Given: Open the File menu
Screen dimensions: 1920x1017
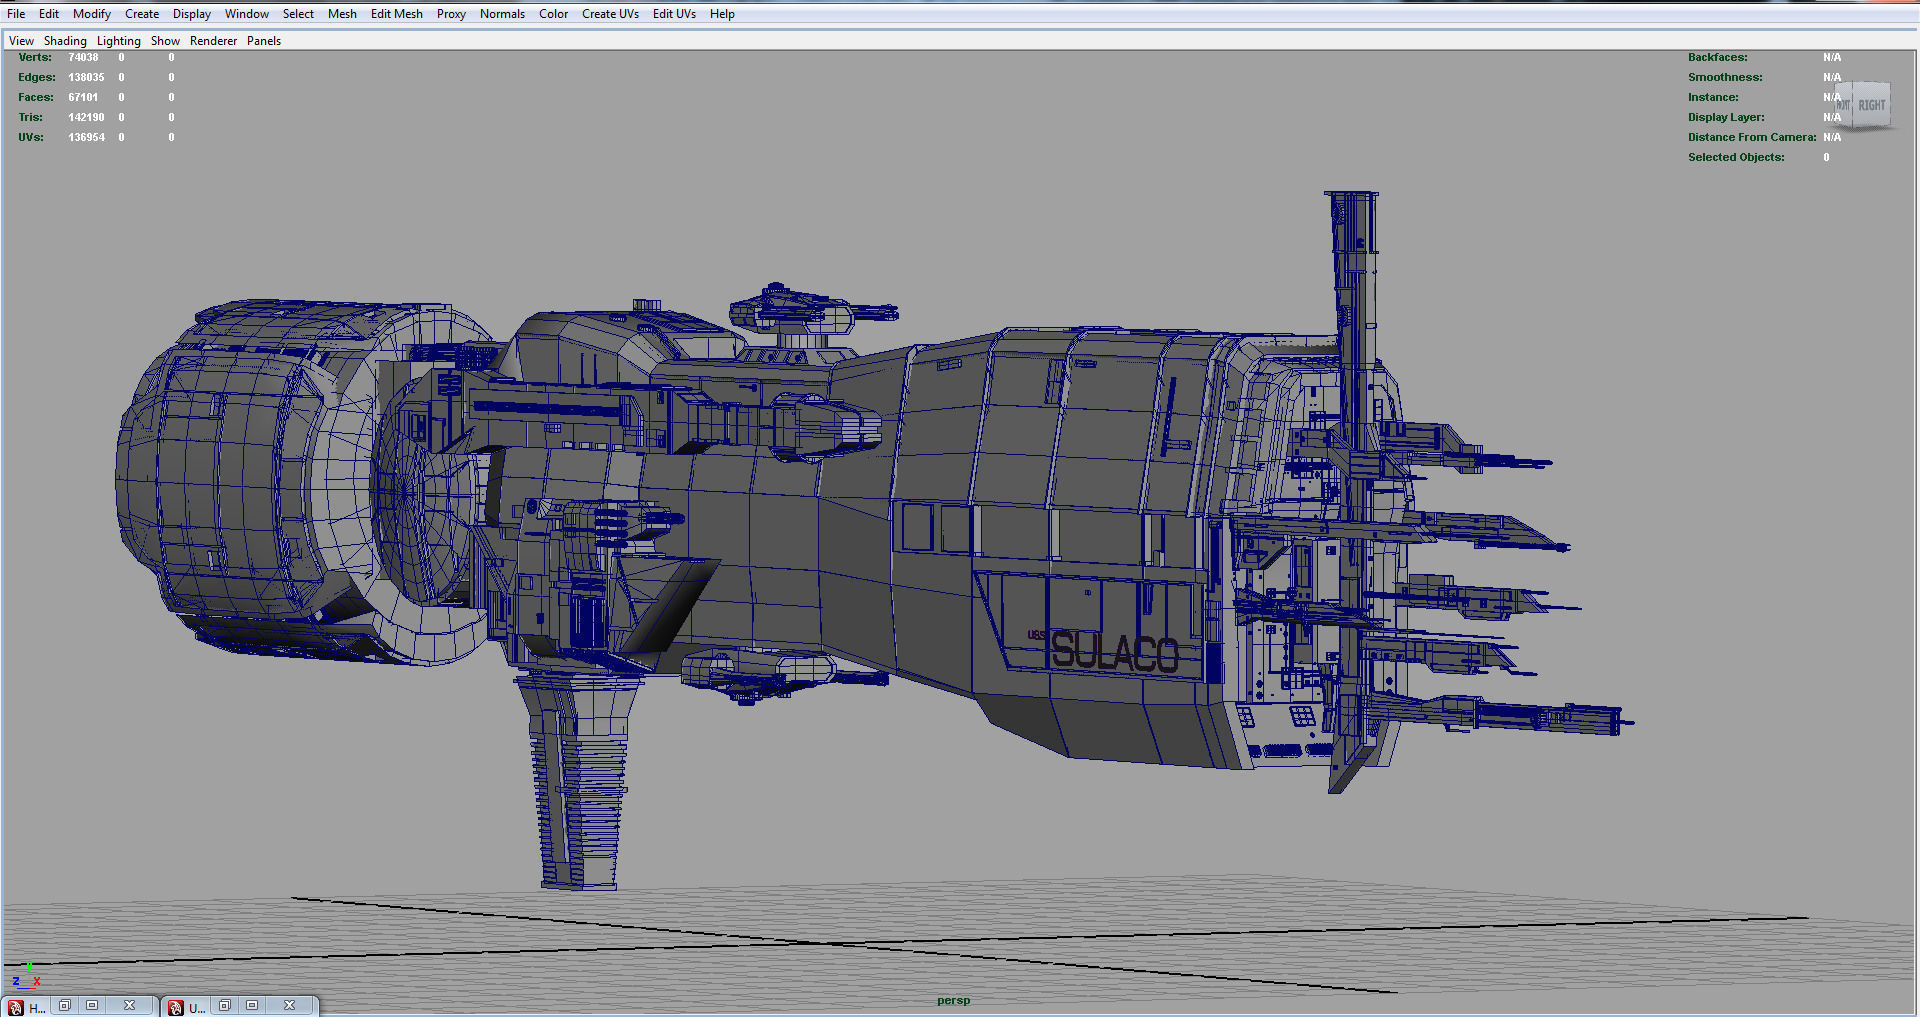Looking at the screenshot, I should (16, 14).
